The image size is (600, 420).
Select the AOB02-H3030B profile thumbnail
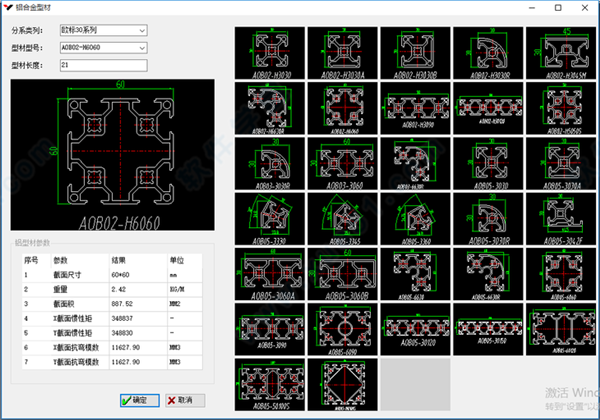tap(415, 53)
